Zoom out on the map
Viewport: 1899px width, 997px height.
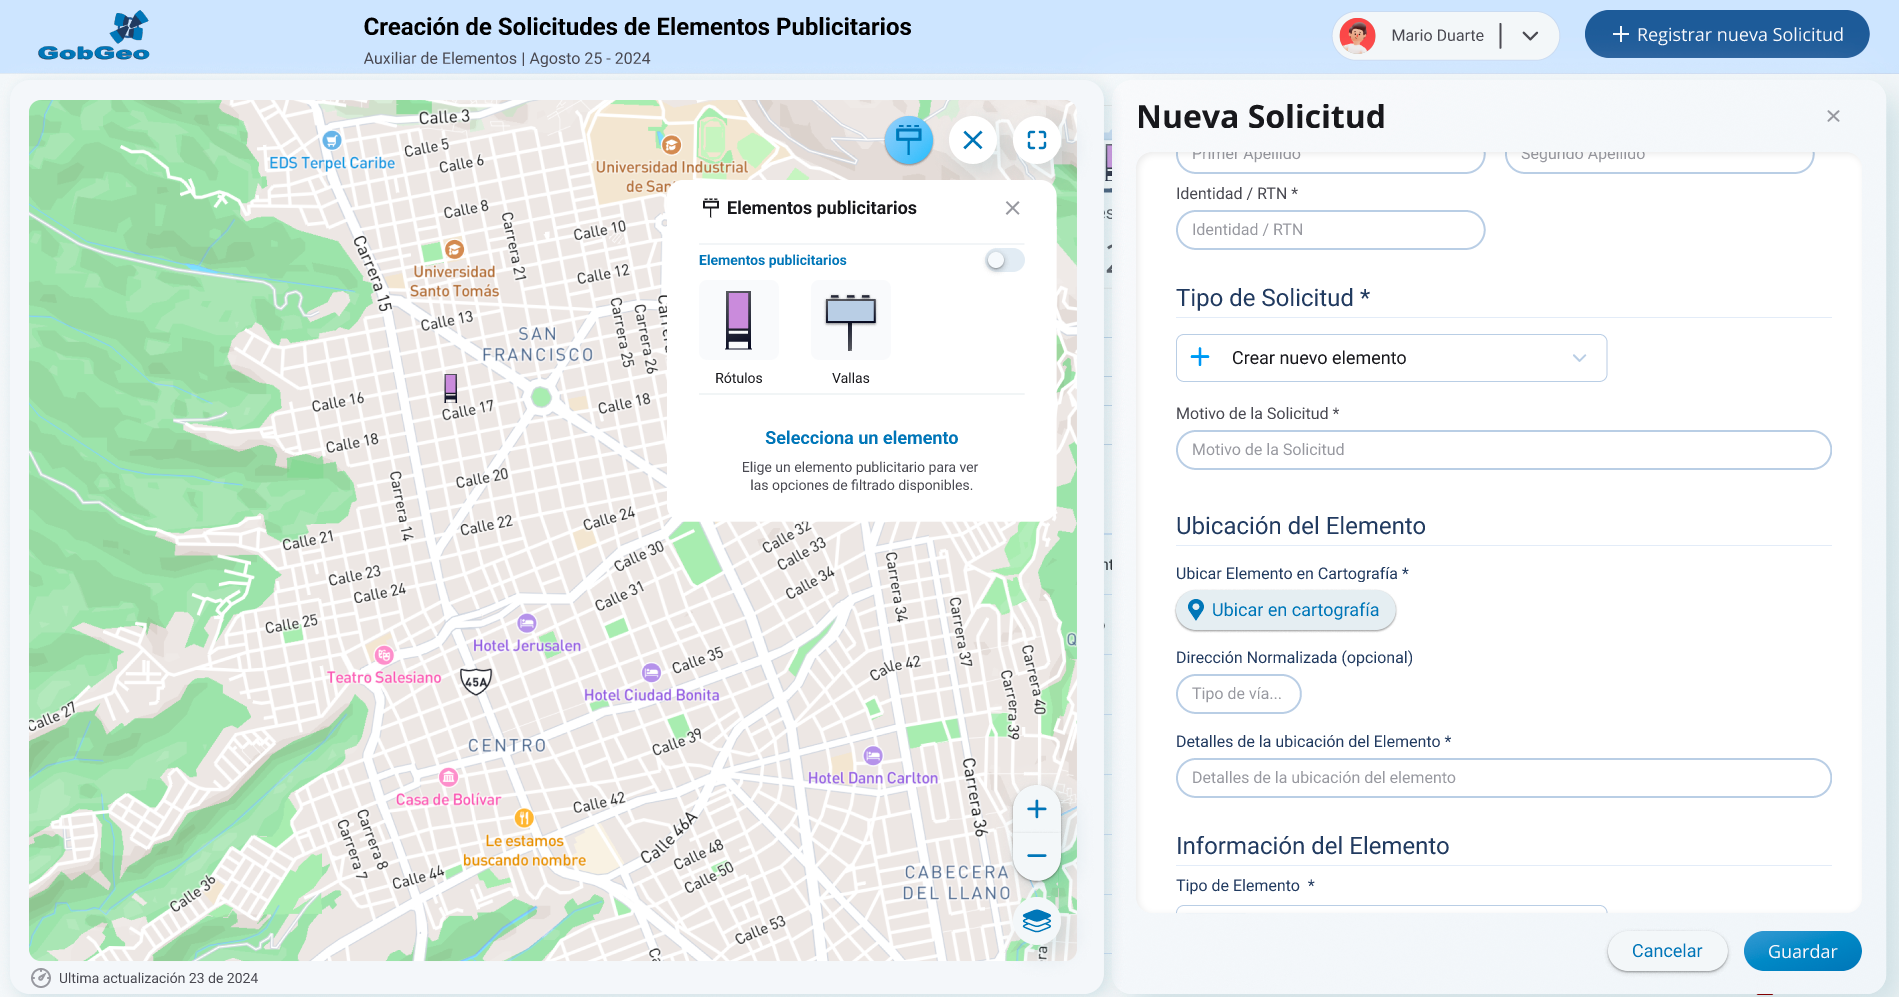point(1037,855)
